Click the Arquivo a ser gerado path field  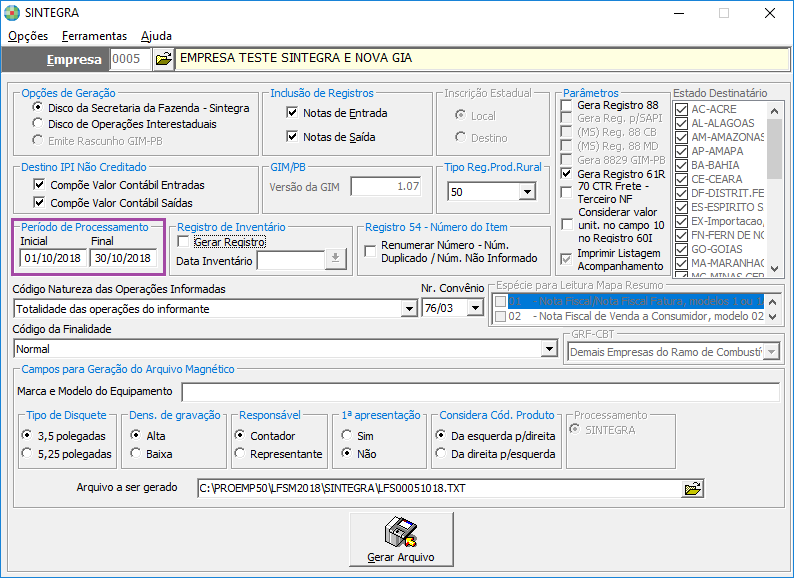point(440,489)
